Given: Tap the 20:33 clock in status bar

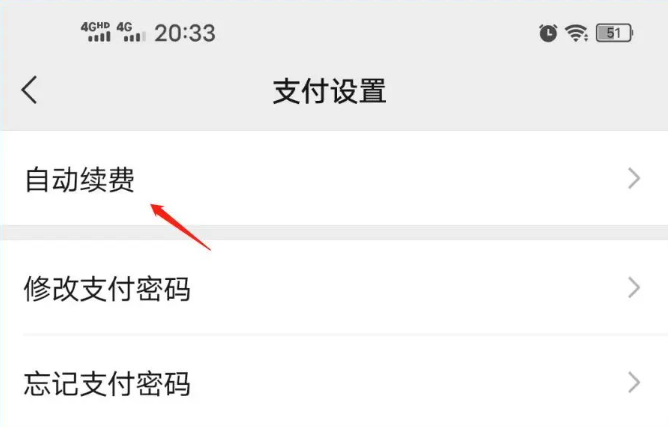Looking at the screenshot, I should (x=185, y=33).
